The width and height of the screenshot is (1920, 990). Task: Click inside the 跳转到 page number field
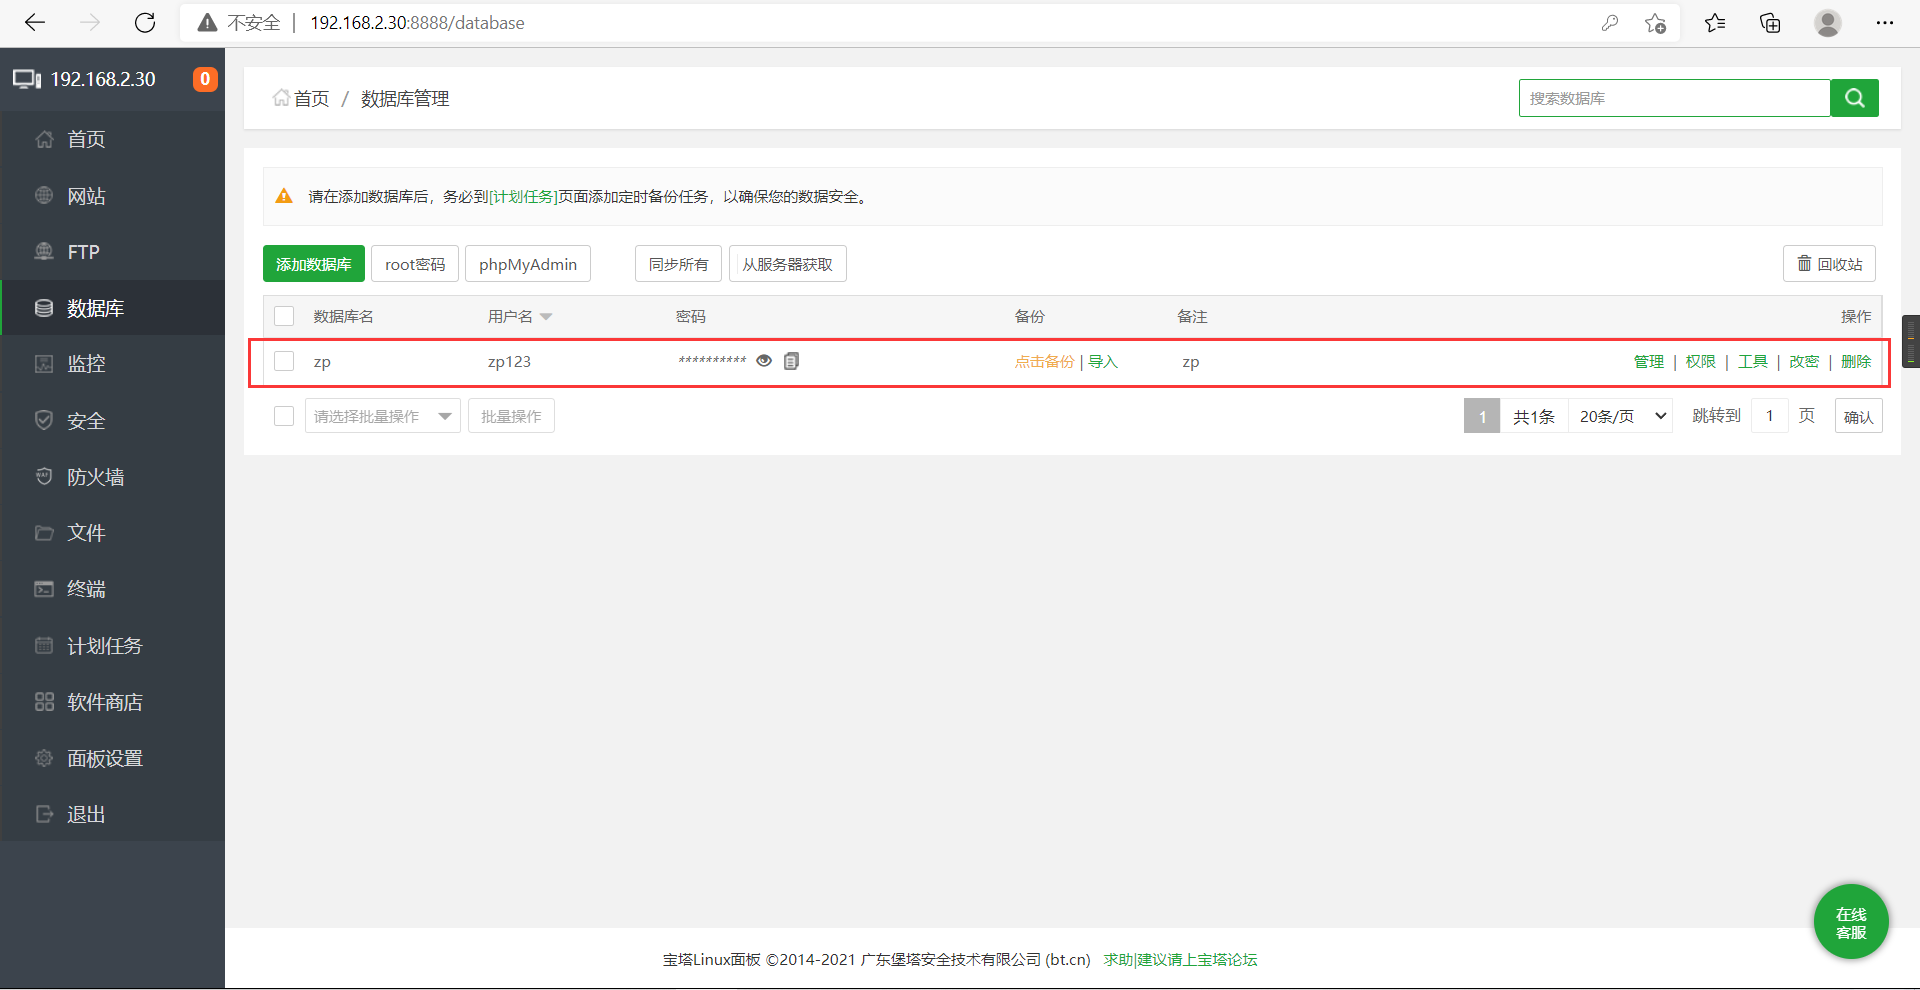pyautogui.click(x=1769, y=415)
